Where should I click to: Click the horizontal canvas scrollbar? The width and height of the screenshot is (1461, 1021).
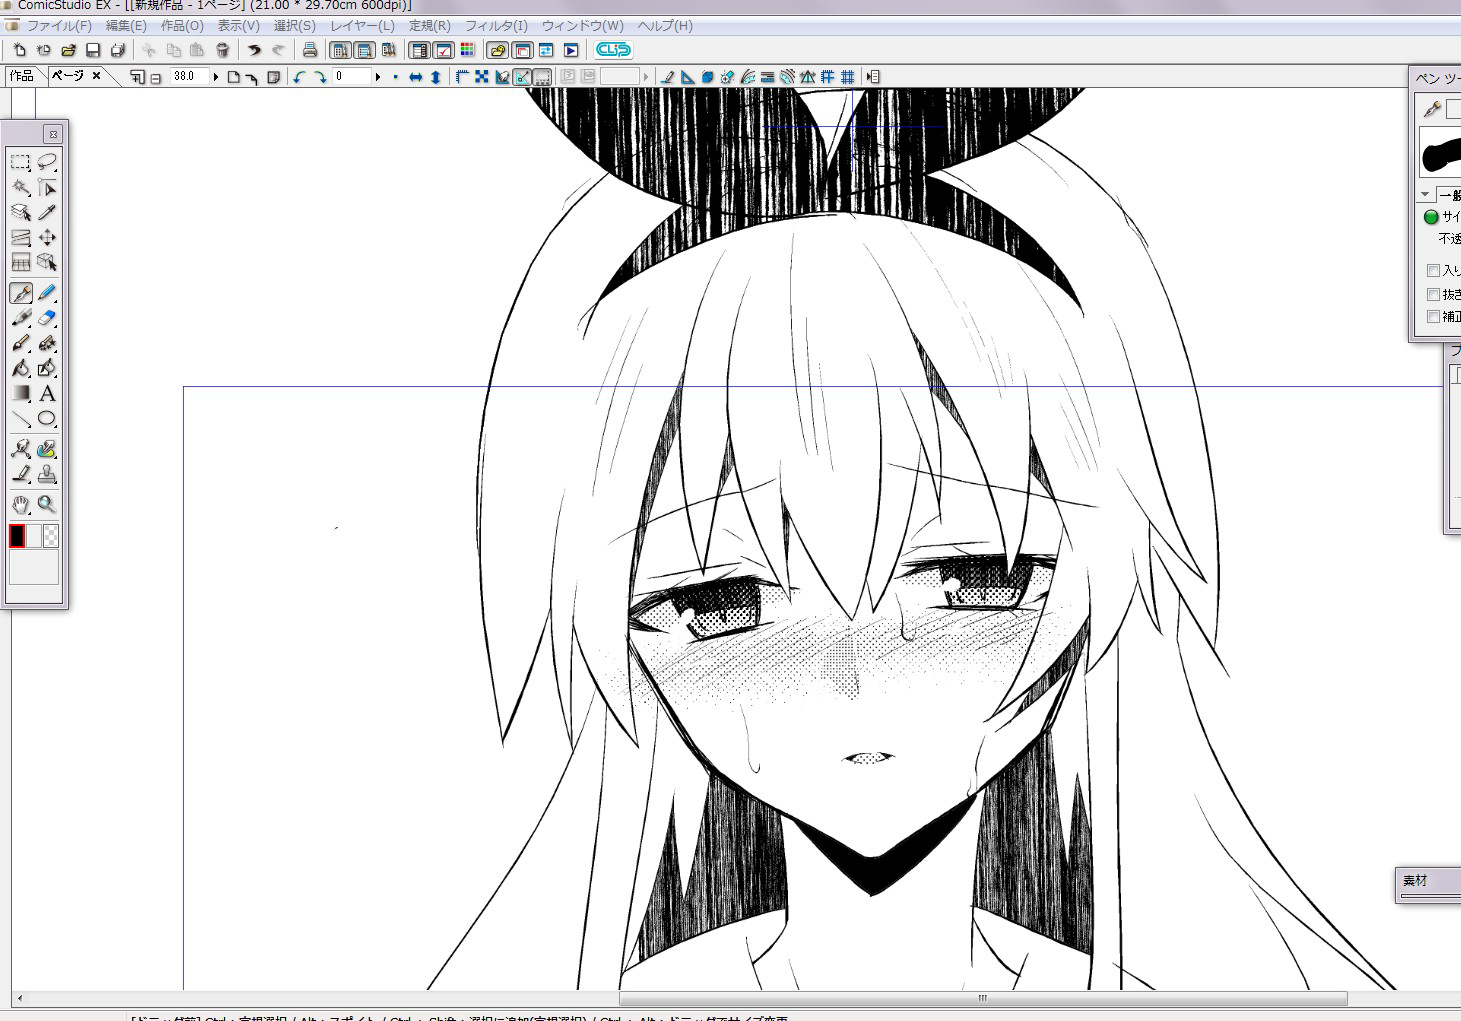[x=982, y=998]
